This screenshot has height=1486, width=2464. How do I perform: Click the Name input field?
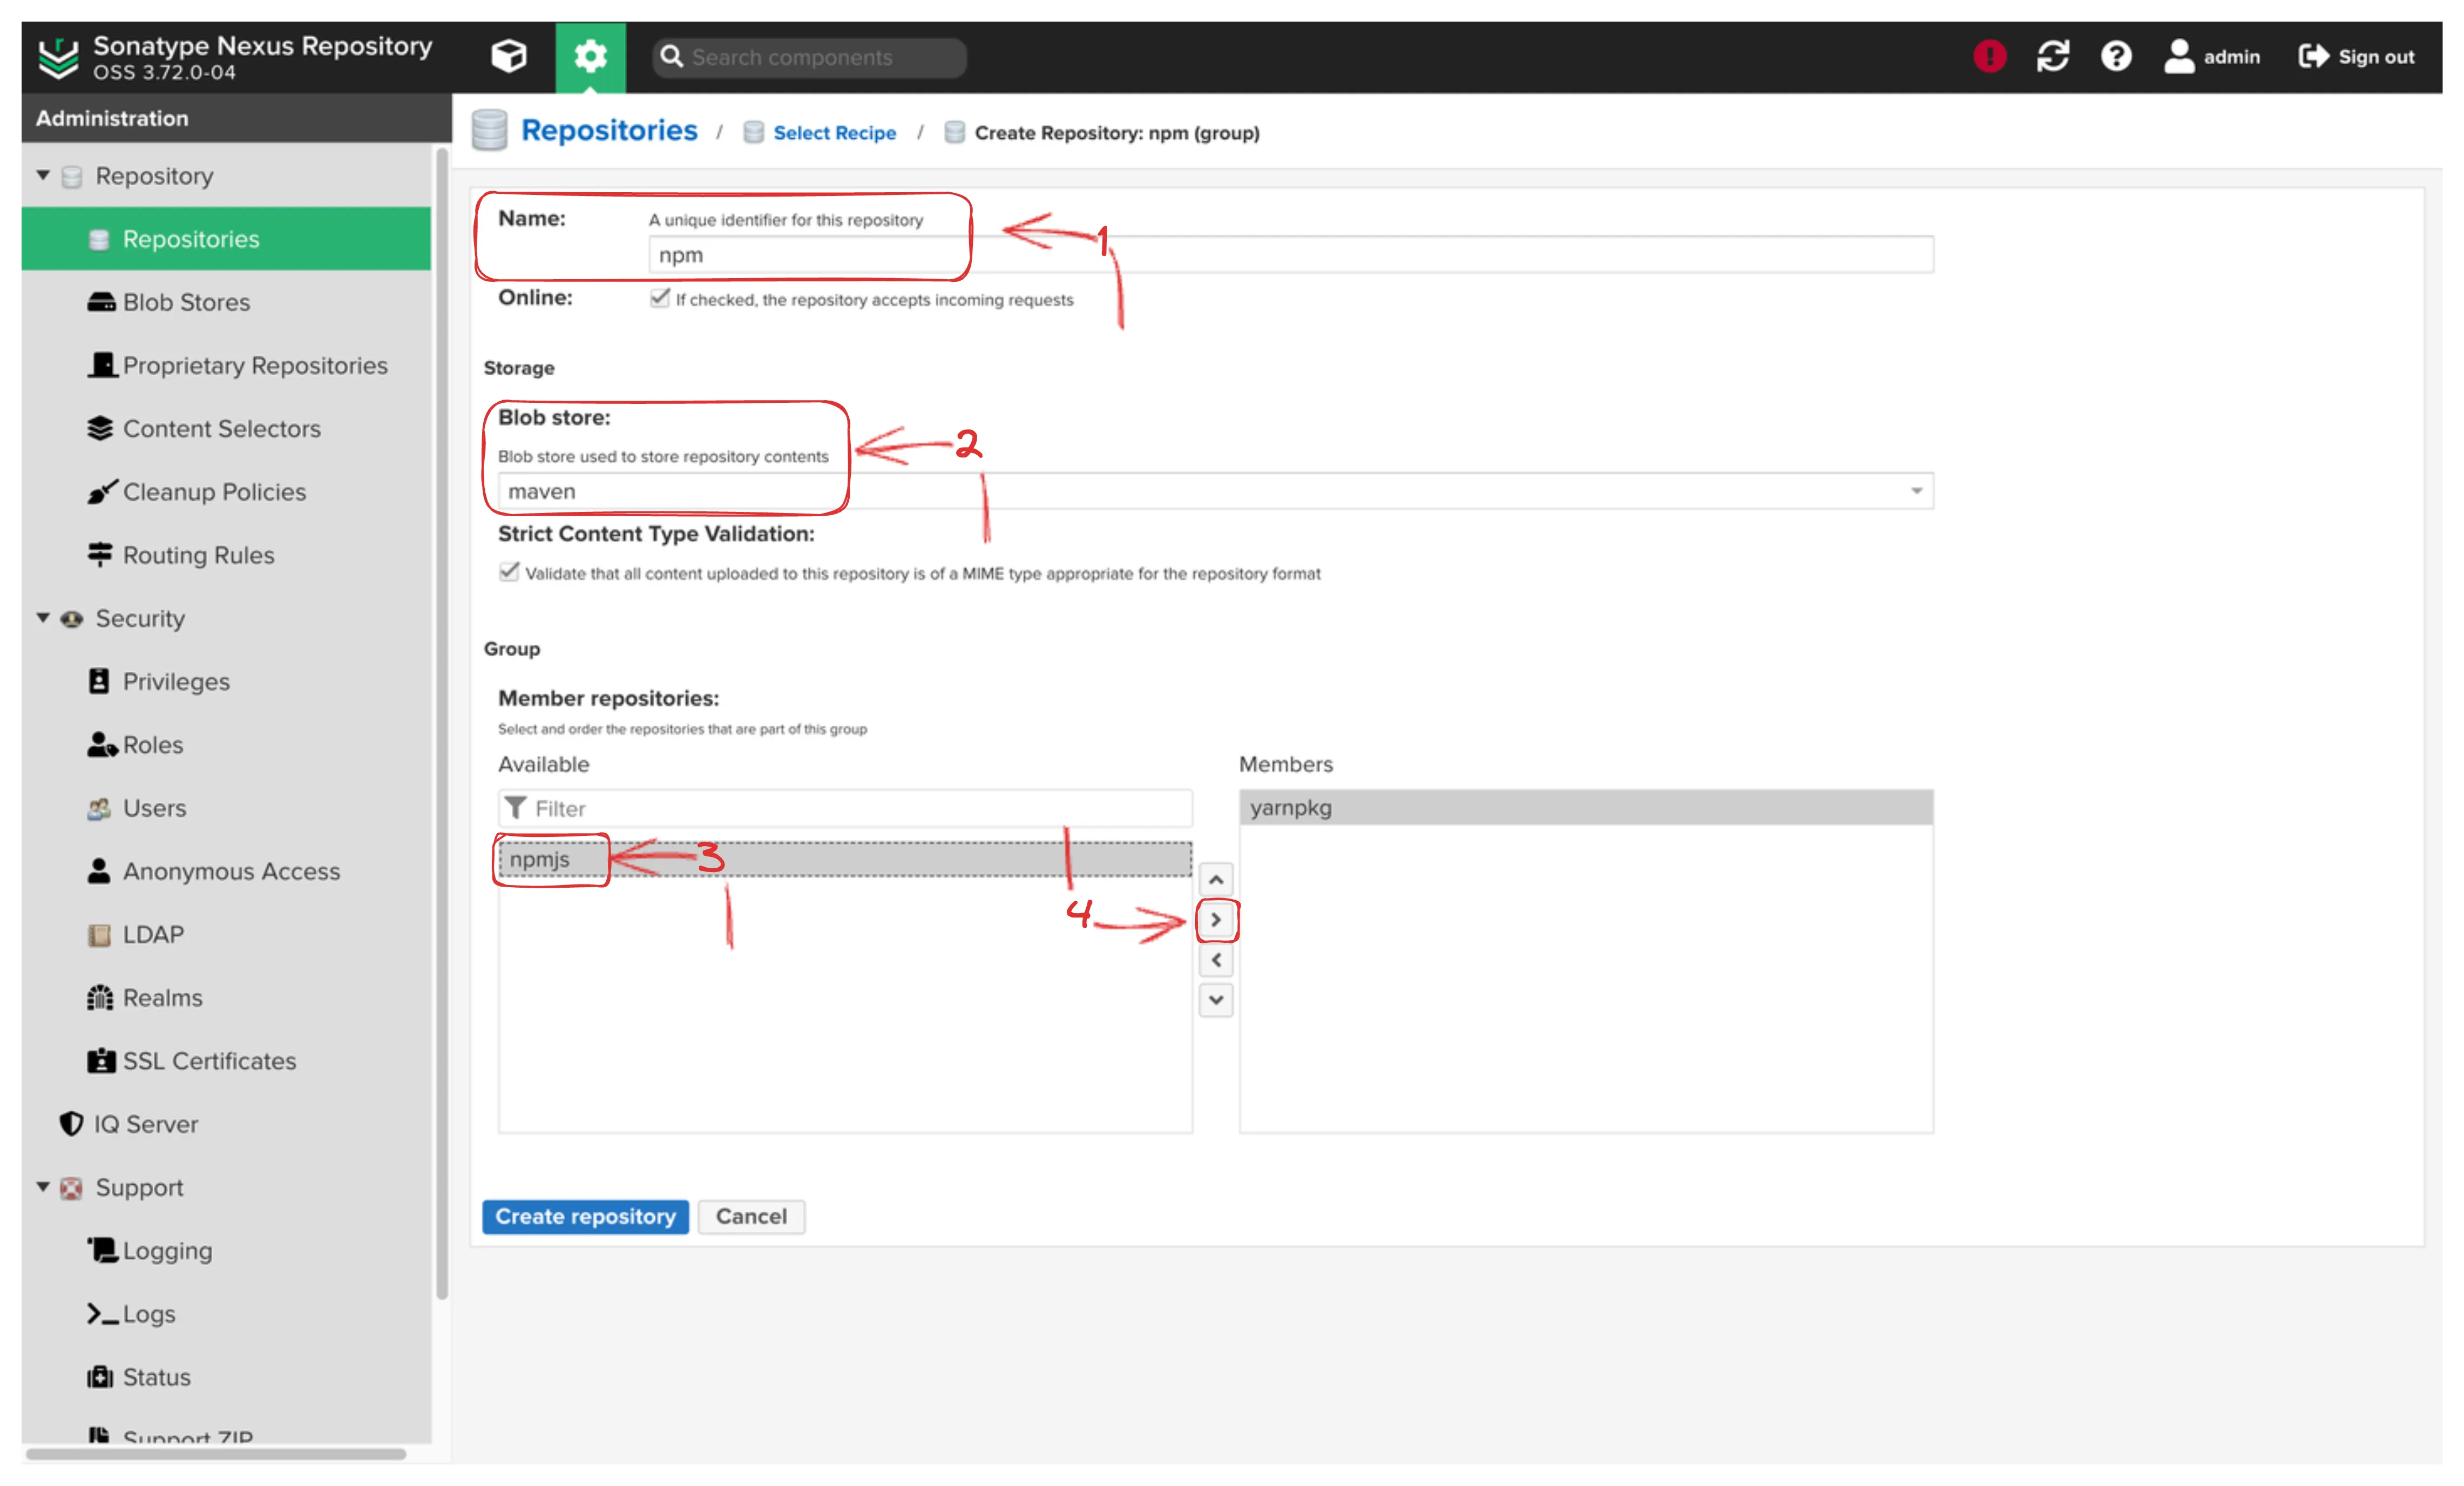tap(1291, 254)
